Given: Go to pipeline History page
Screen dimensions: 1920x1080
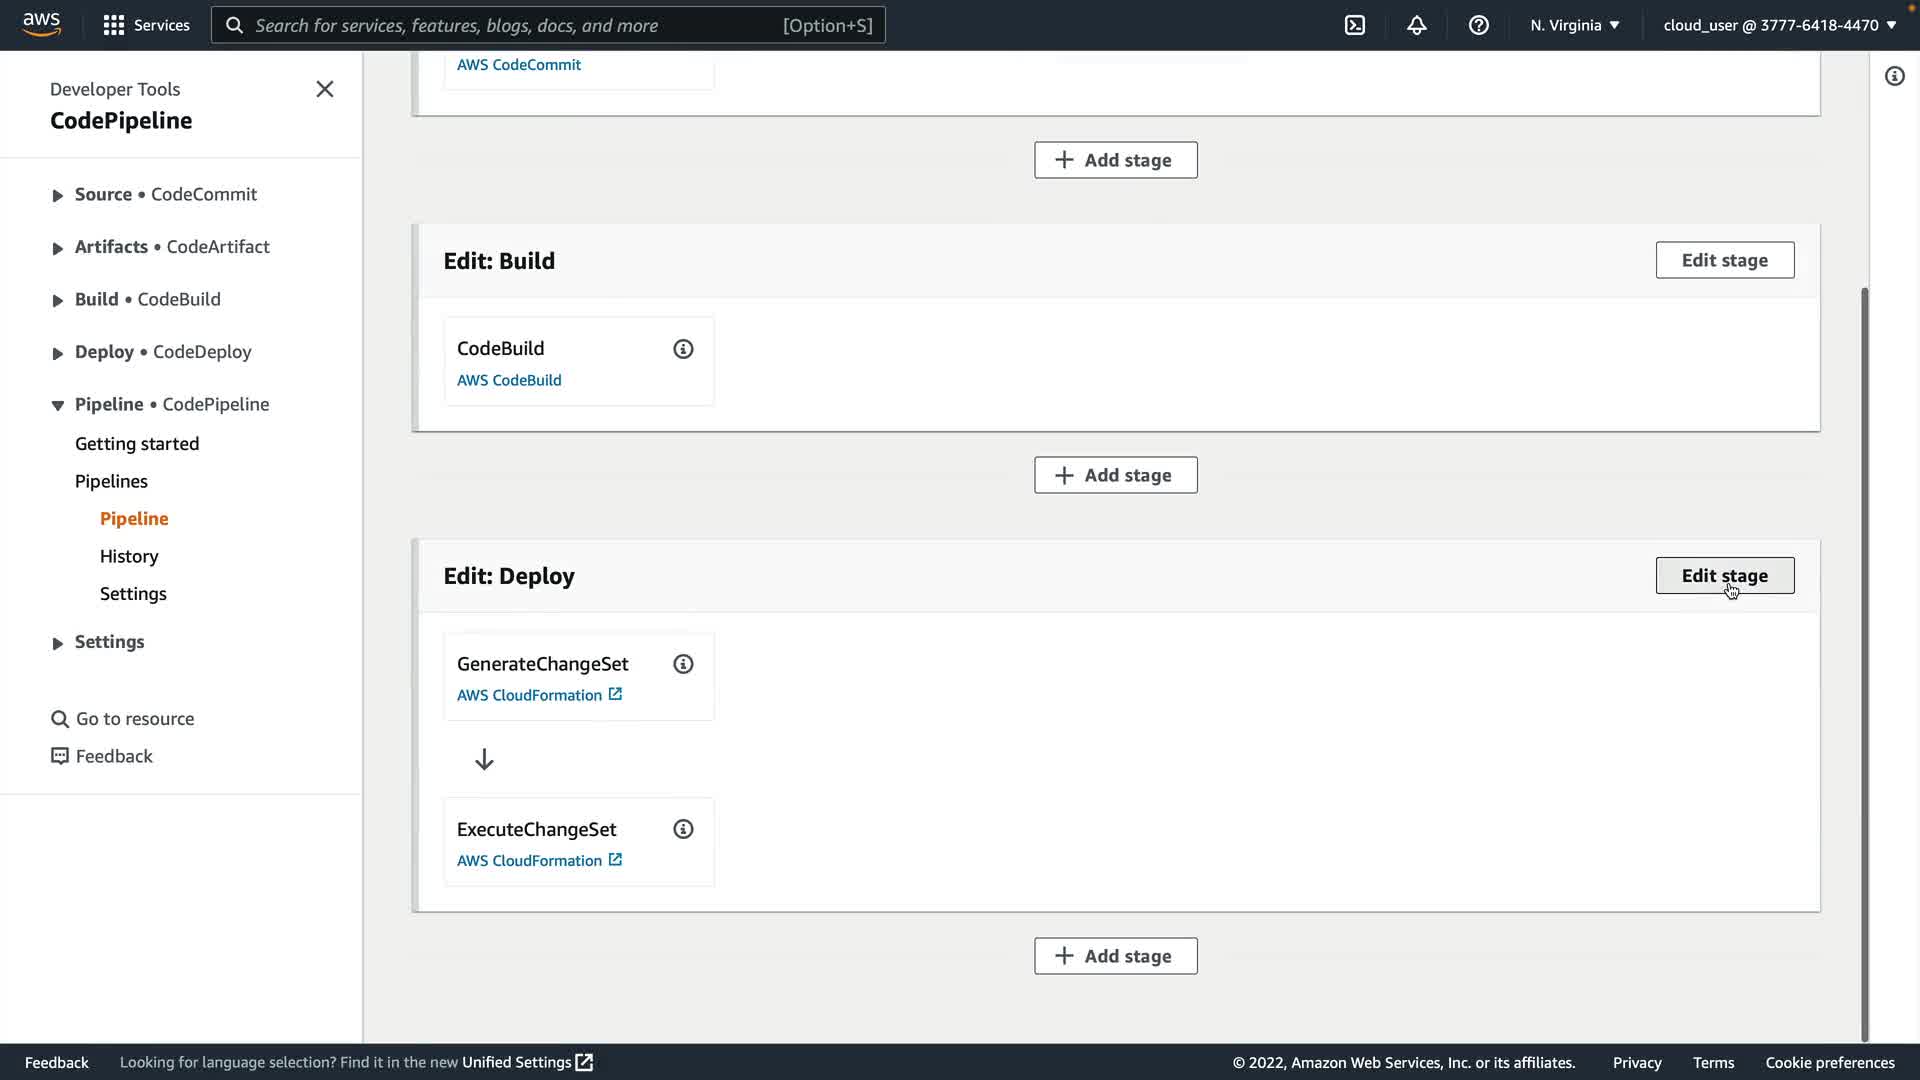Looking at the screenshot, I should pos(129,556).
